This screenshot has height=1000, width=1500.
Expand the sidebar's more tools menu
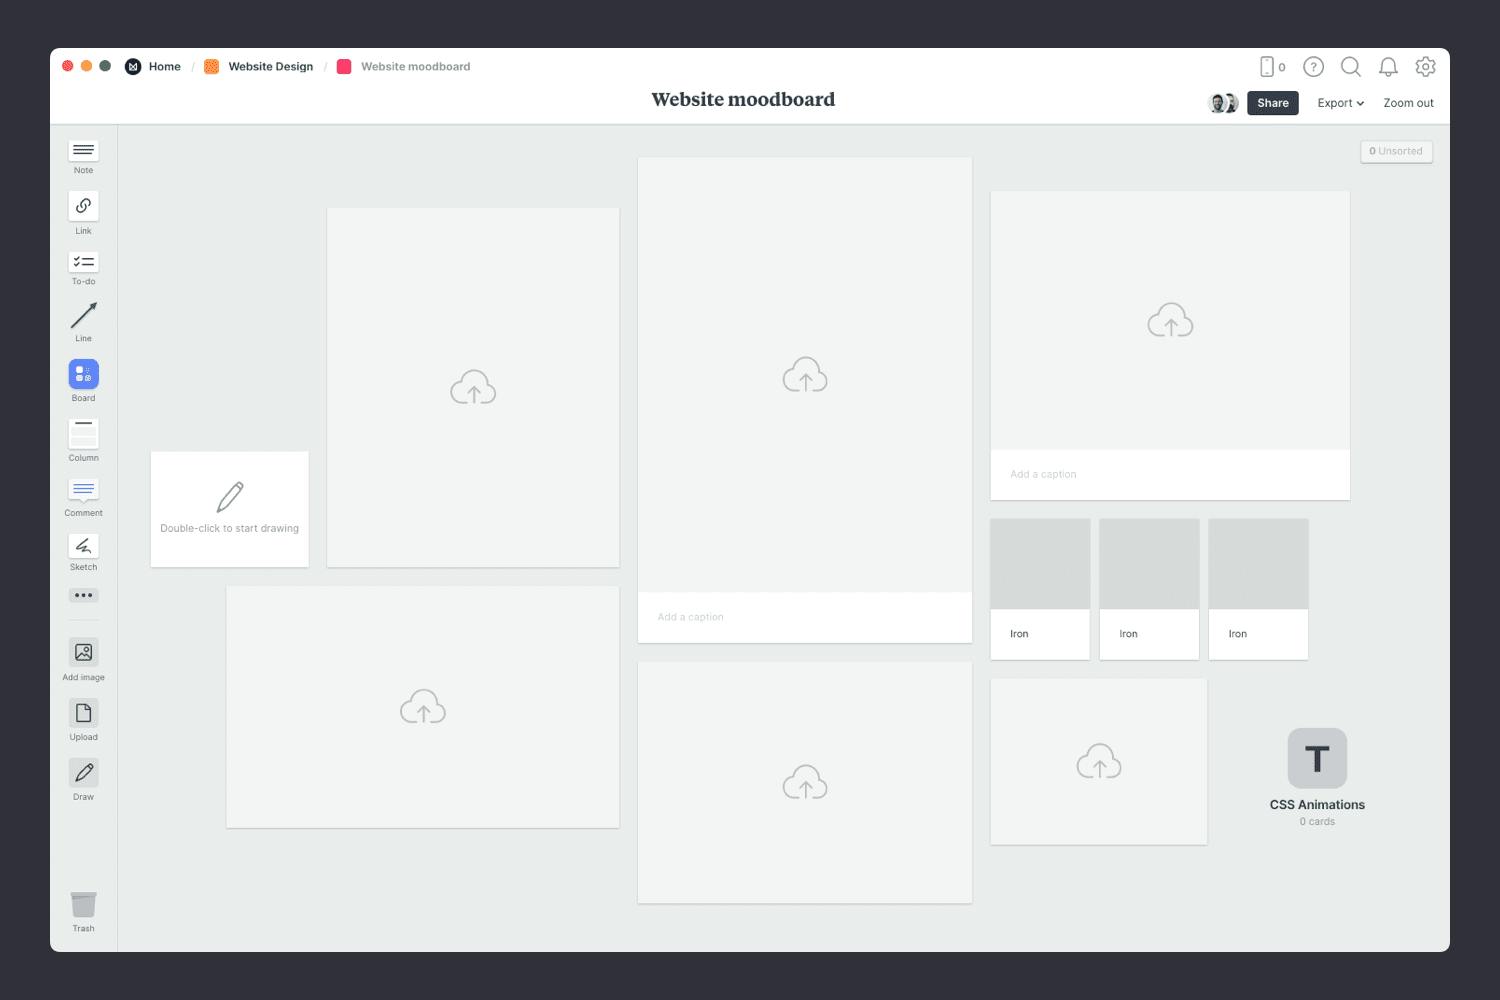pos(83,595)
